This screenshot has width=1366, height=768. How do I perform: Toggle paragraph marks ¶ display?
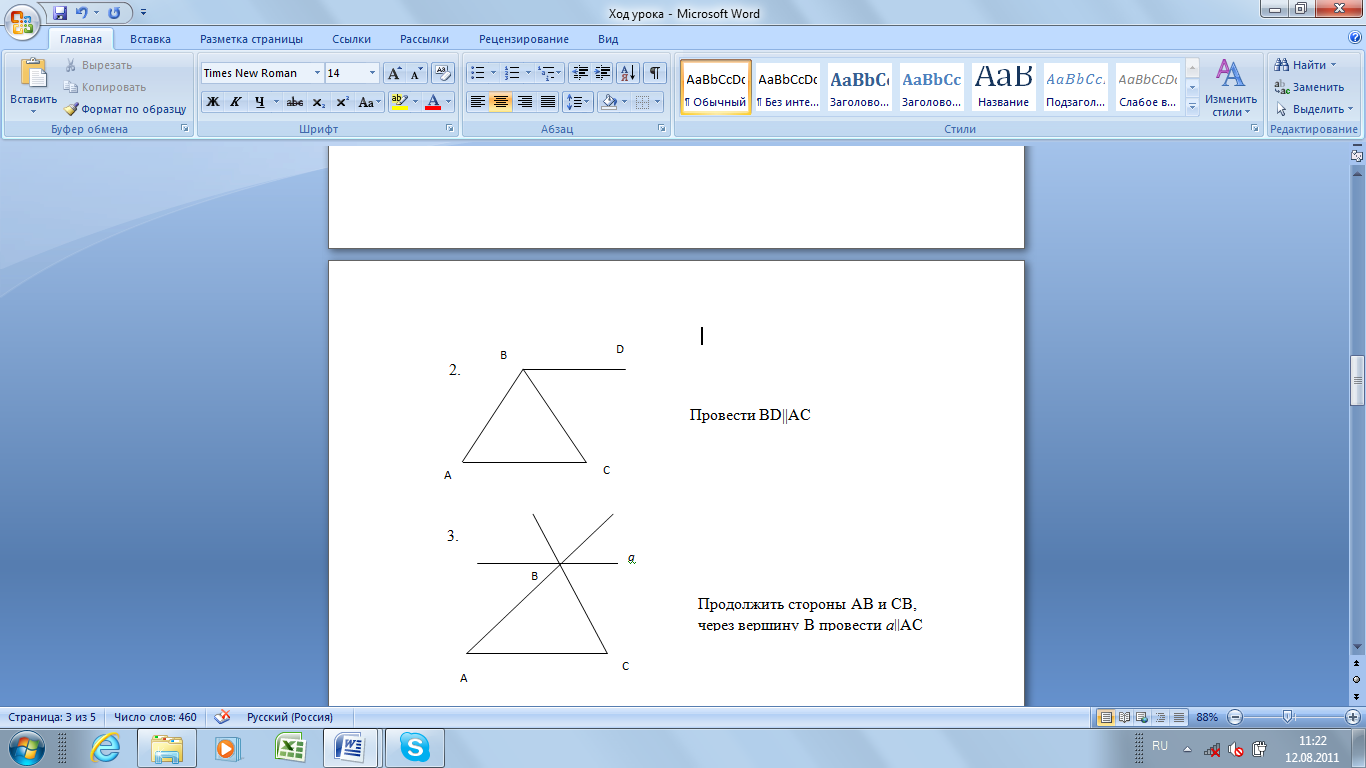[x=655, y=73]
